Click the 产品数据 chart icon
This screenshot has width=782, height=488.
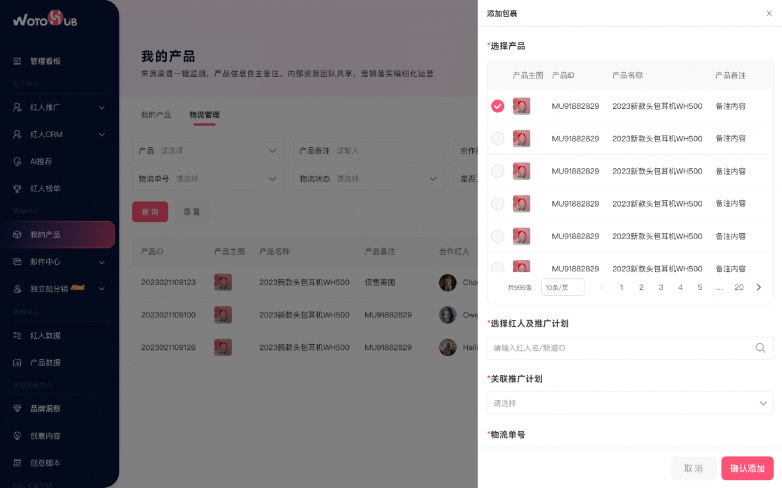(x=17, y=362)
